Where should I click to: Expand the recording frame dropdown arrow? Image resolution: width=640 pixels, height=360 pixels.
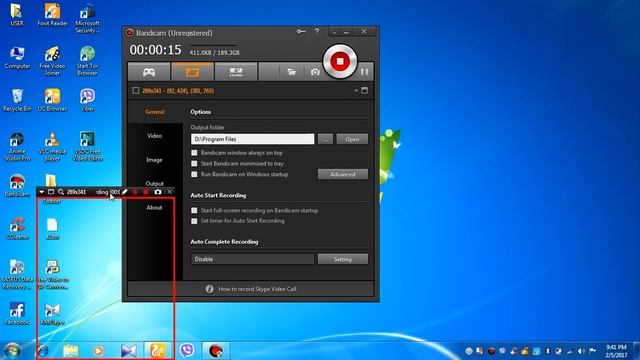click(42, 192)
